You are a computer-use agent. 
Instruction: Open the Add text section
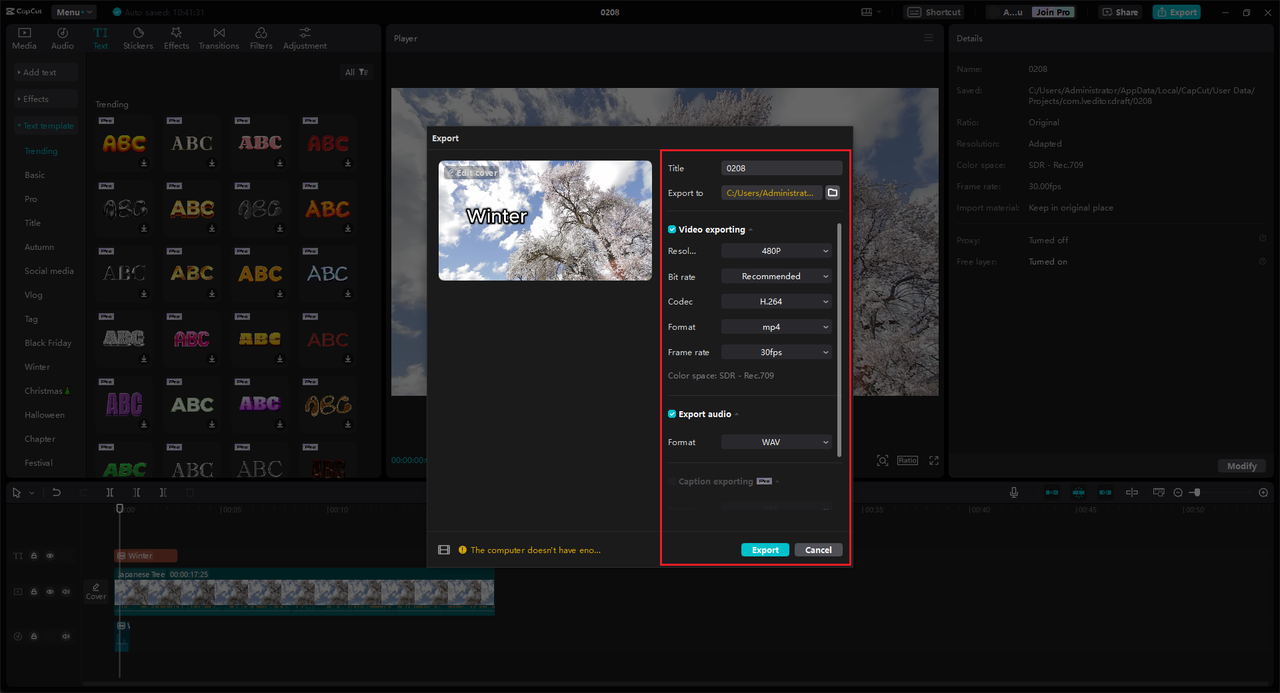[x=46, y=72]
